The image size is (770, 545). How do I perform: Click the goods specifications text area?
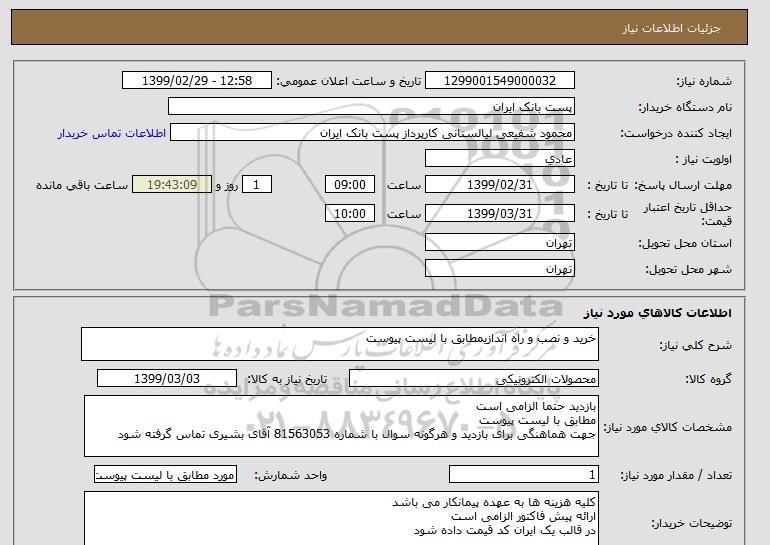click(341, 426)
